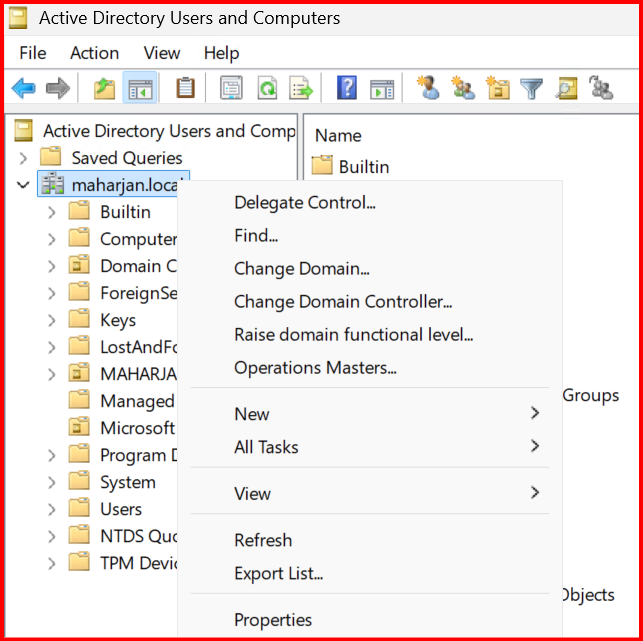The height and width of the screenshot is (641, 643).
Task: Toggle Show/Hide Console Tree toolbar icon
Action: pyautogui.click(x=138, y=89)
